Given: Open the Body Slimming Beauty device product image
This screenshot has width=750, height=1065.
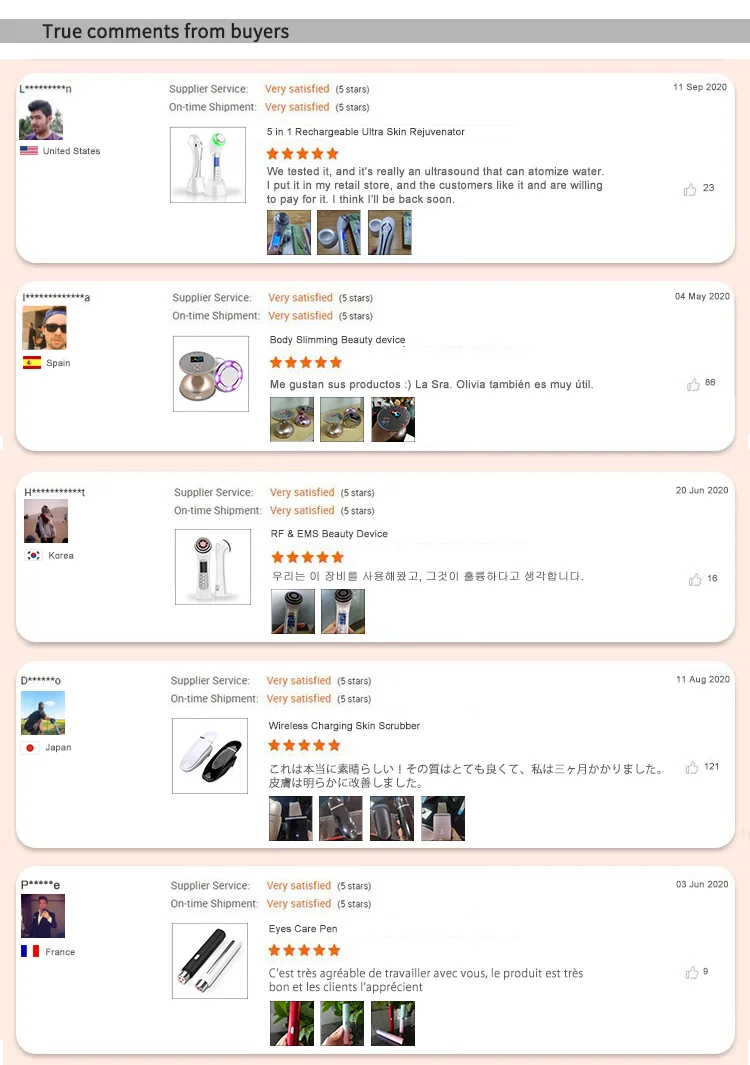Looking at the screenshot, I should point(211,374).
